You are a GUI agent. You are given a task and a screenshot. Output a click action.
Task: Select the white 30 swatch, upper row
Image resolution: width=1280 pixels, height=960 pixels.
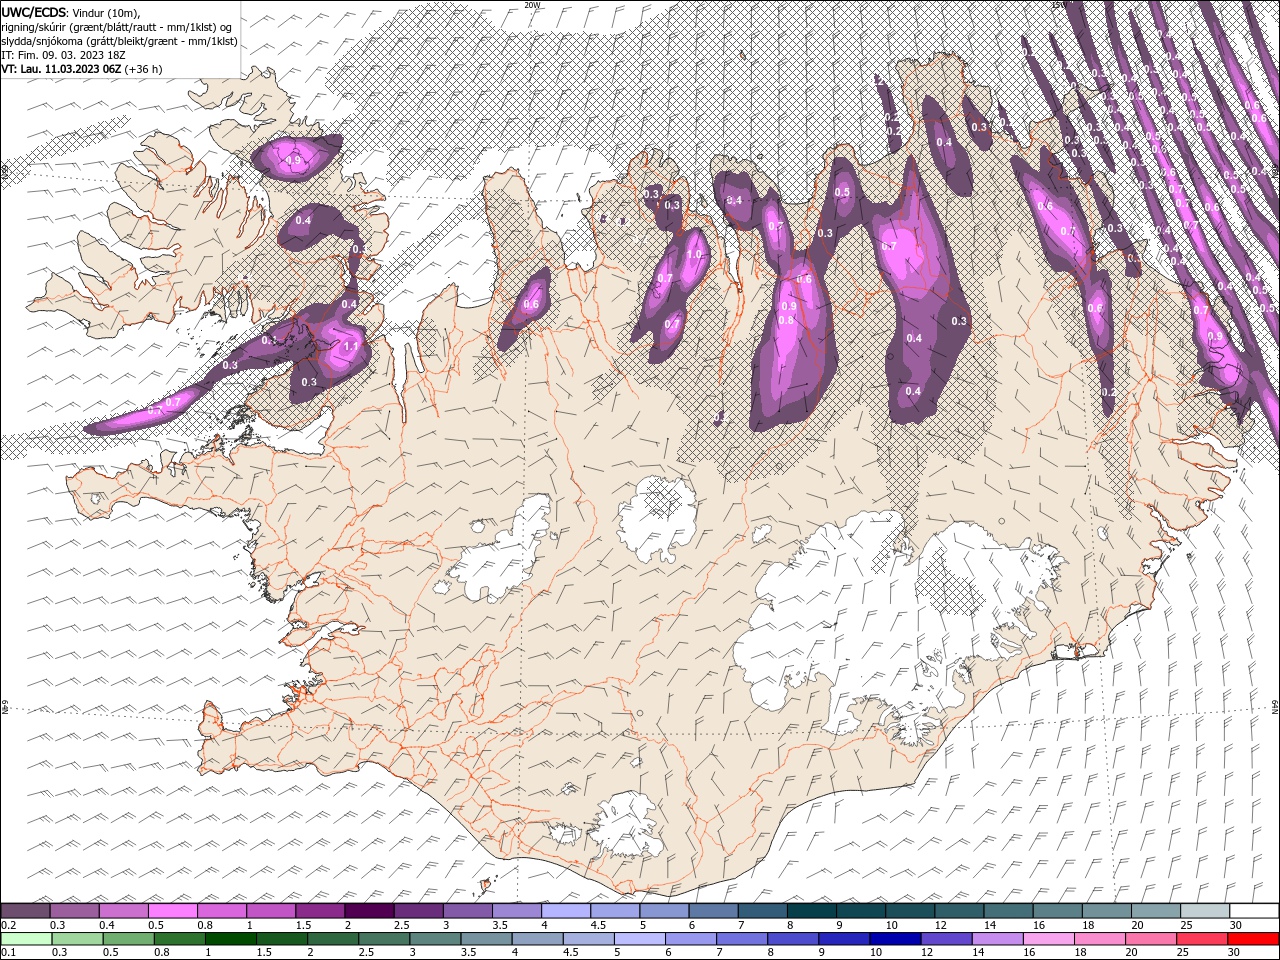(x=1254, y=911)
